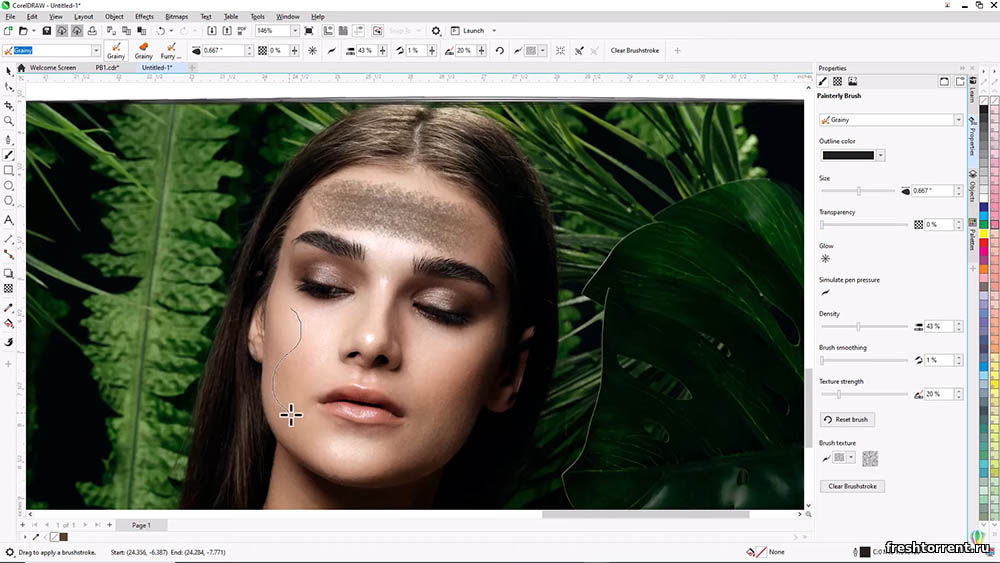Click Texture strength 20% field in Properties
Screen dimensions: 1000x563
coord(939,394)
